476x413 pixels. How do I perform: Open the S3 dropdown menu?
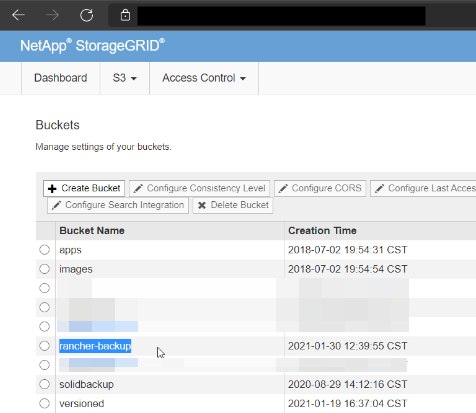point(124,78)
